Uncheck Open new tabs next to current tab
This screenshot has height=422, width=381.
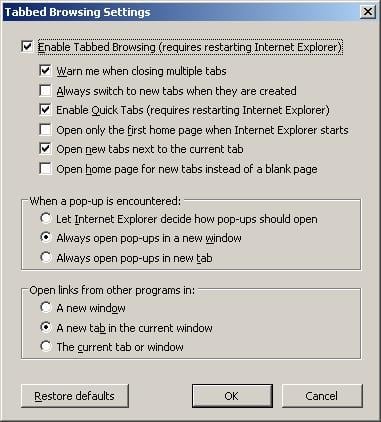(x=45, y=149)
